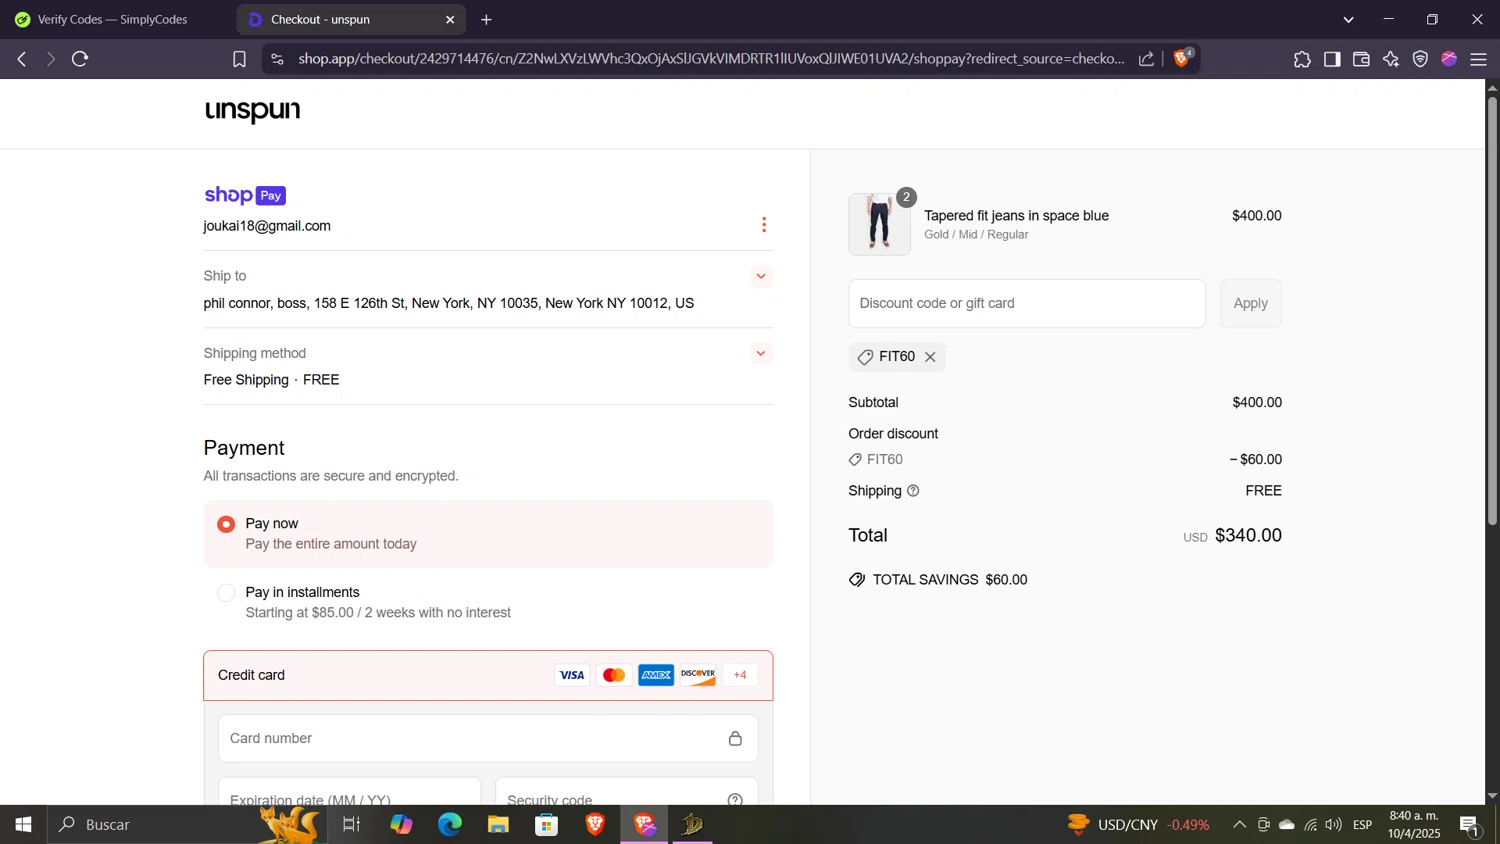The image size is (1500, 844).
Task: Click the volume speaker tray icon
Action: point(1334,825)
